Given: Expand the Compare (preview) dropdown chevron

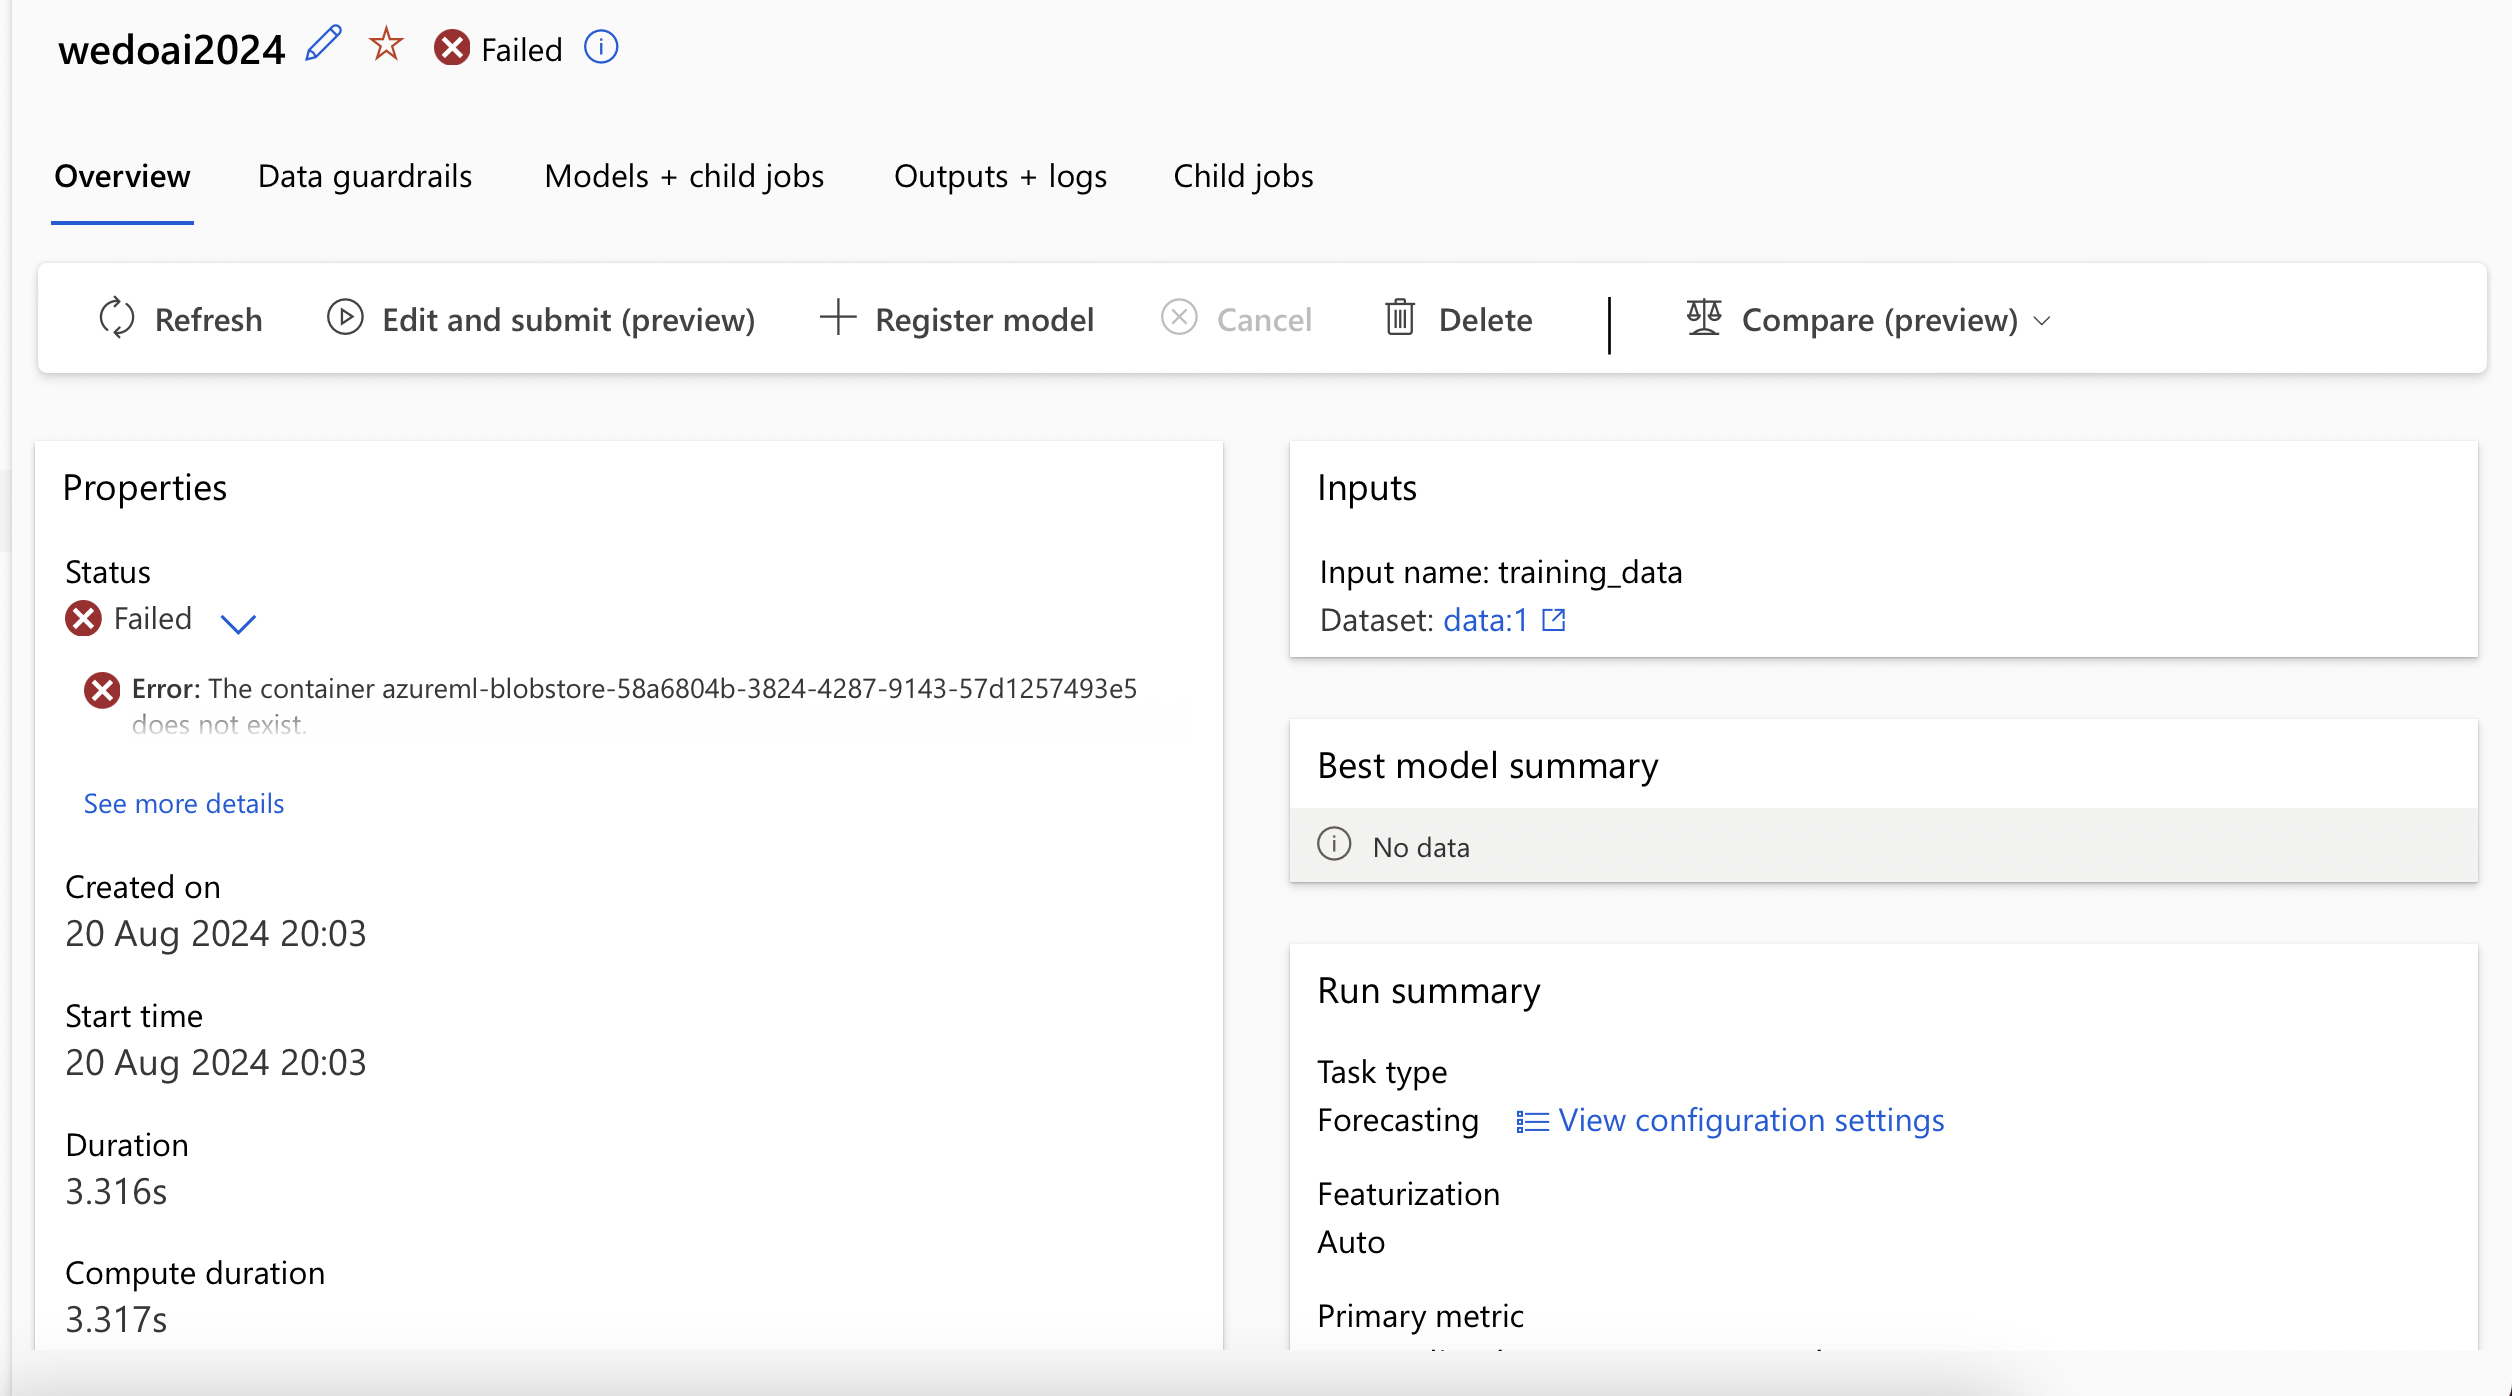Looking at the screenshot, I should coord(2042,321).
